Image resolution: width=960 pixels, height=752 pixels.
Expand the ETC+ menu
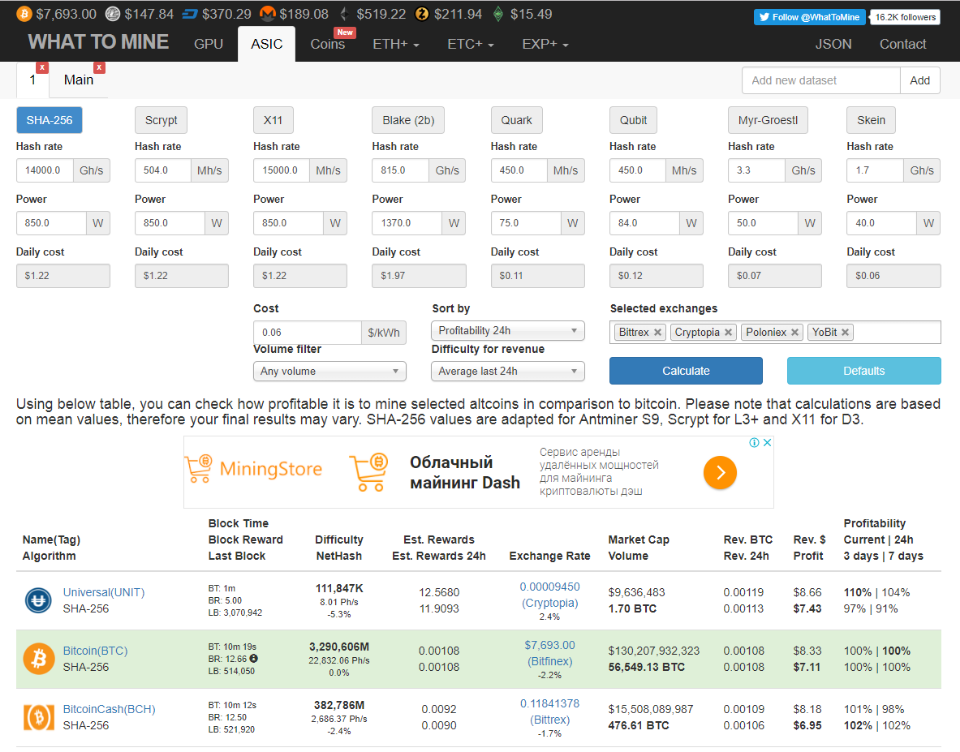(x=470, y=44)
